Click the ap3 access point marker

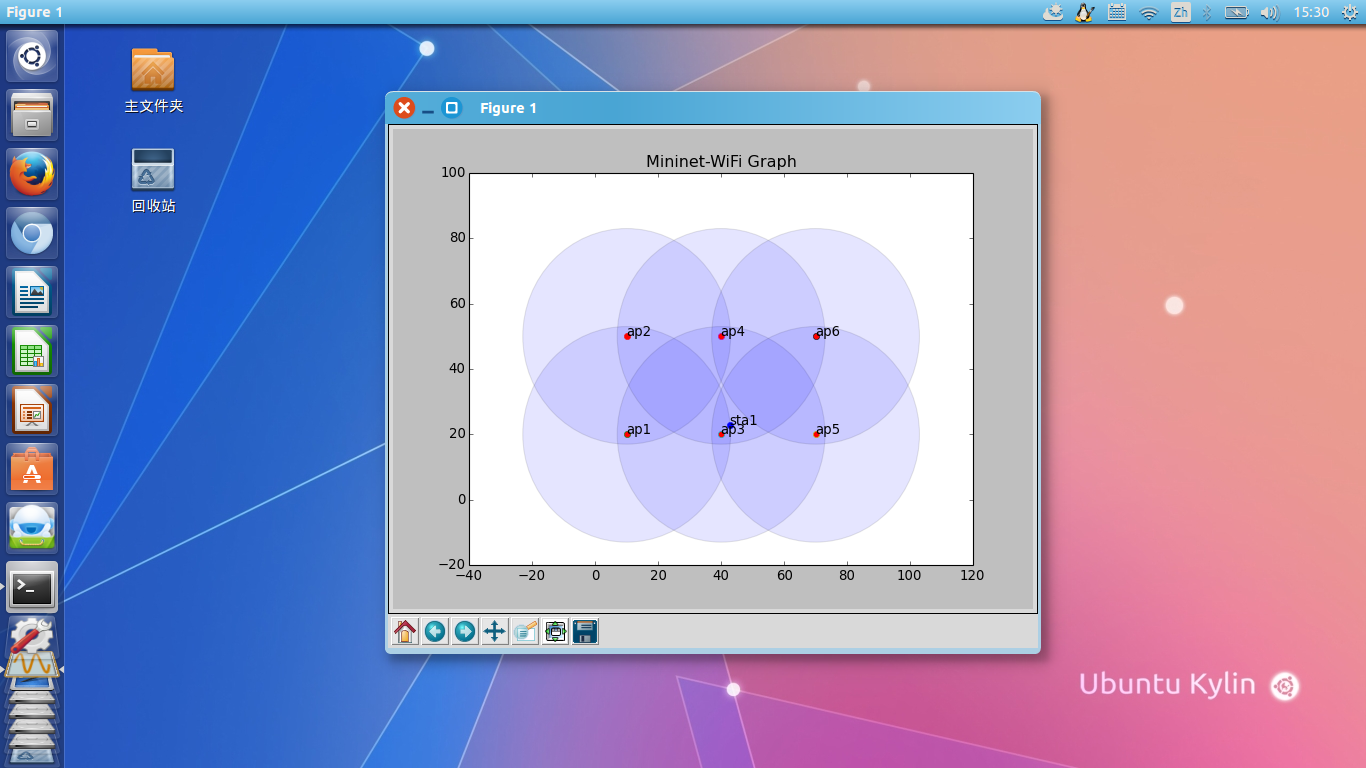point(721,434)
